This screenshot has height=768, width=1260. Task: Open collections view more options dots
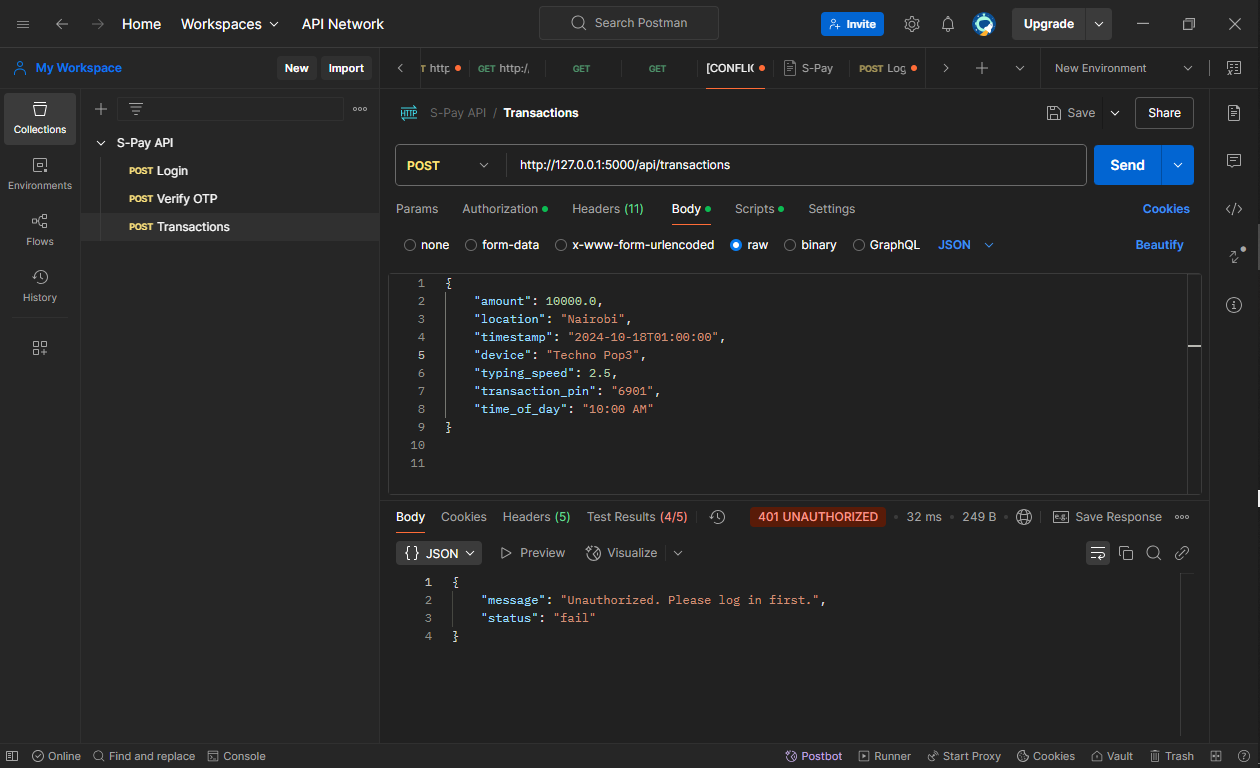coord(360,109)
